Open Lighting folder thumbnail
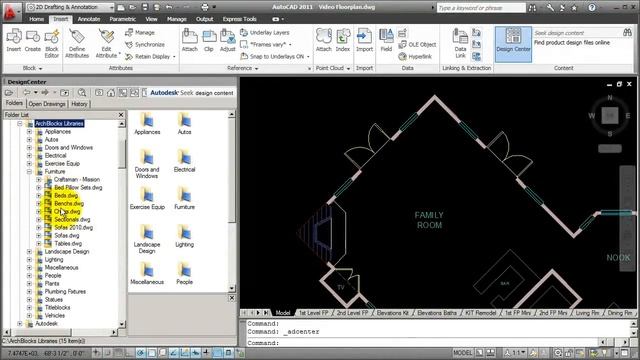The width and height of the screenshot is (640, 360). click(184, 237)
